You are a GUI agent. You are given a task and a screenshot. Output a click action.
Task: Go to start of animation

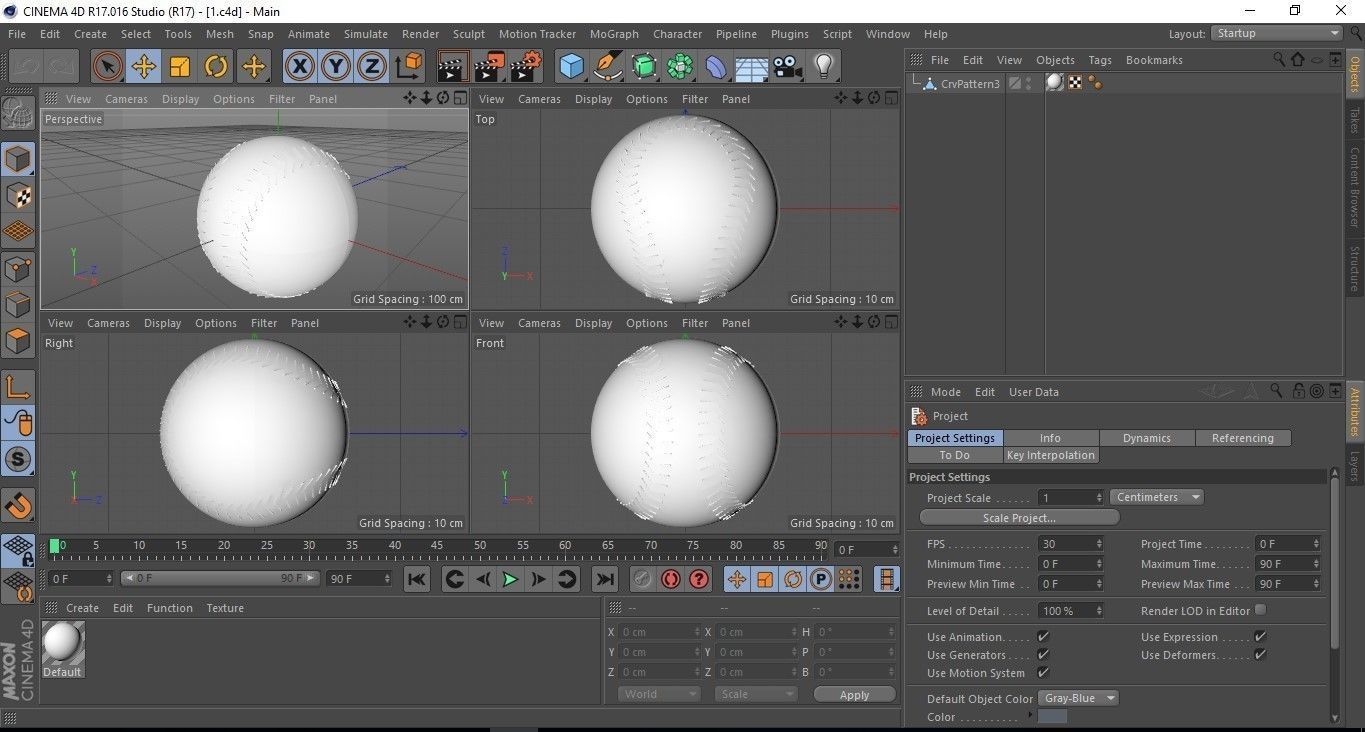click(417, 579)
